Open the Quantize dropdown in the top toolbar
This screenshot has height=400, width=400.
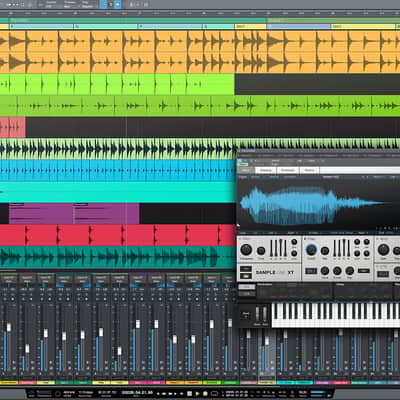click(52, 4)
